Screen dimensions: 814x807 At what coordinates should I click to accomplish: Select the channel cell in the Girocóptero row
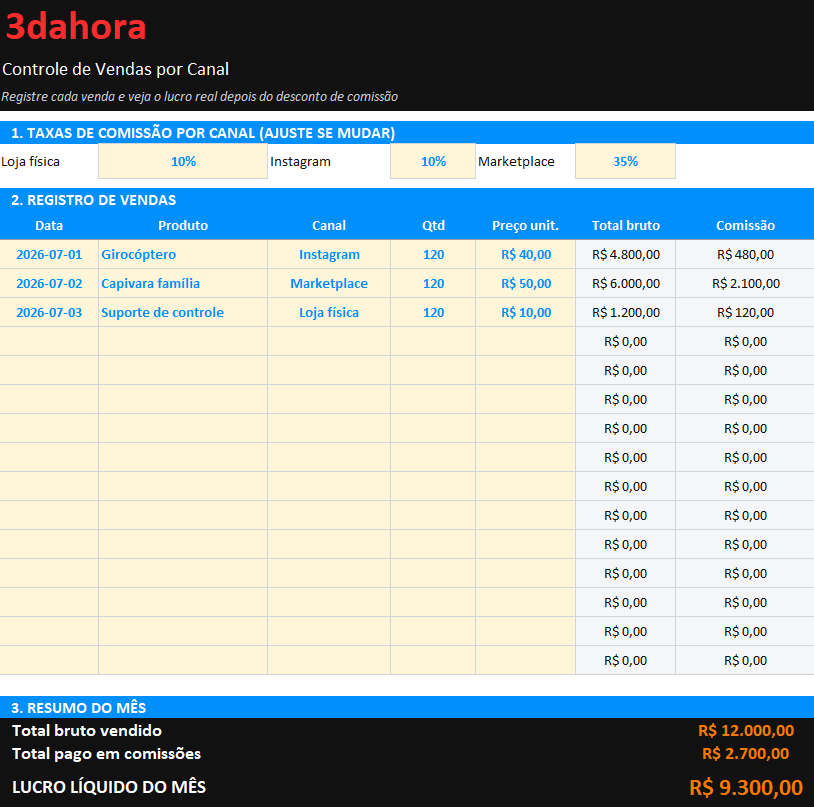point(329,254)
